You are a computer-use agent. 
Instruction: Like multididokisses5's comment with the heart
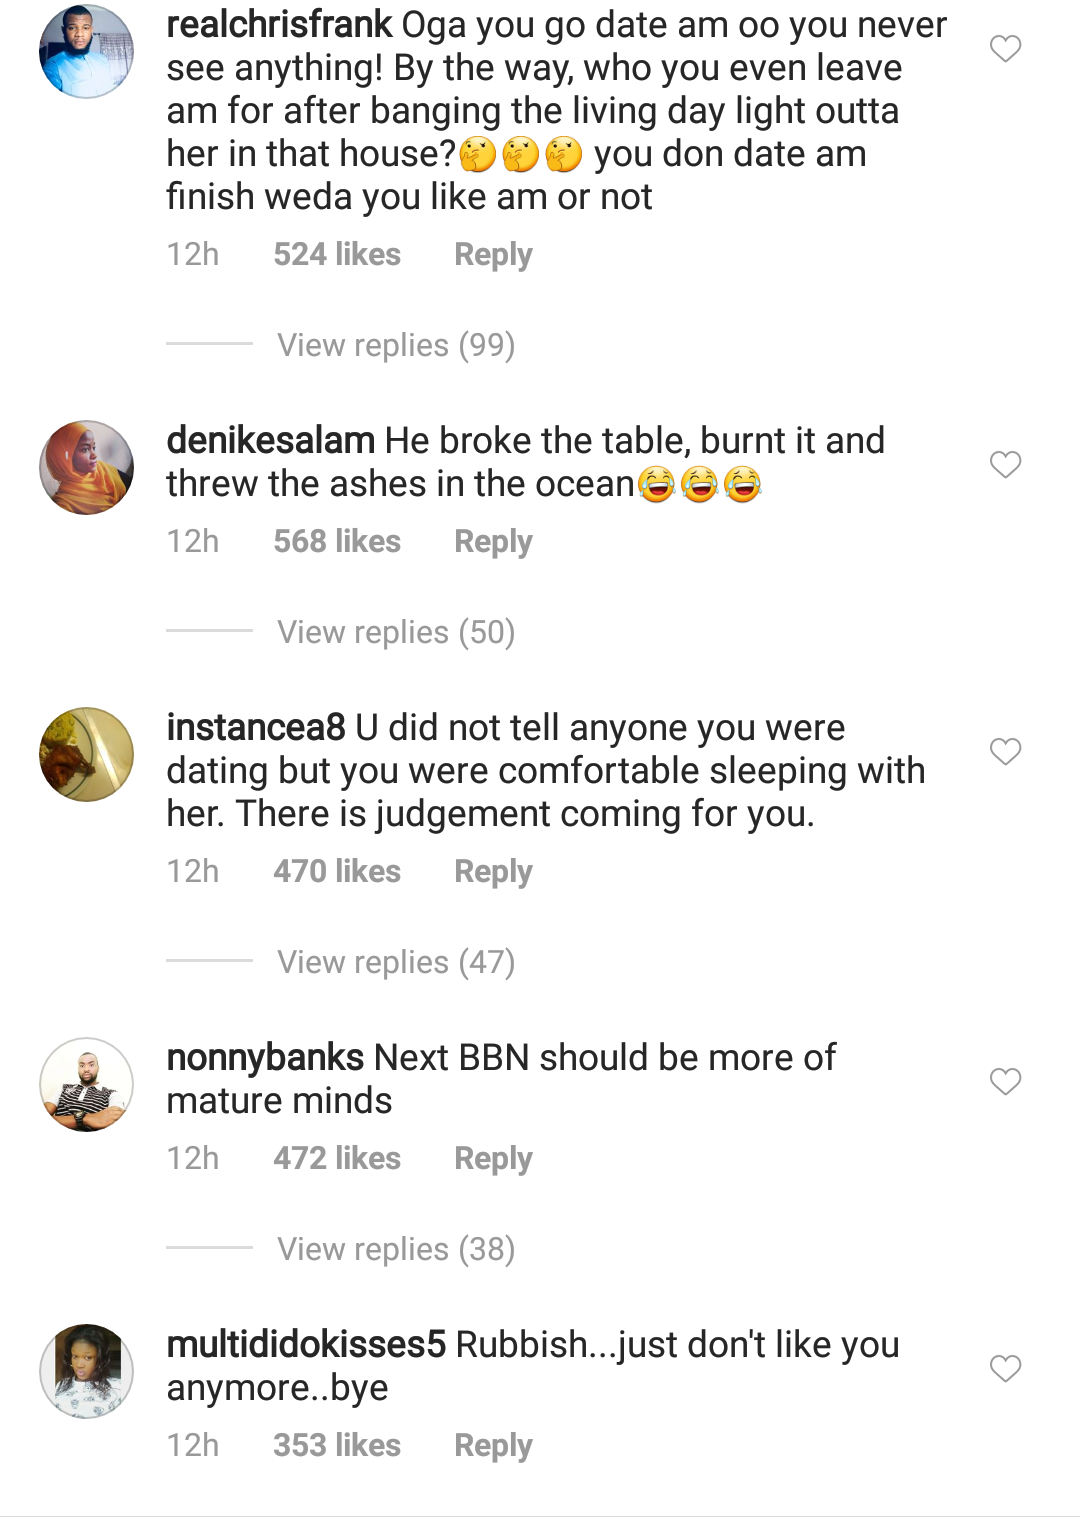1005,1368
